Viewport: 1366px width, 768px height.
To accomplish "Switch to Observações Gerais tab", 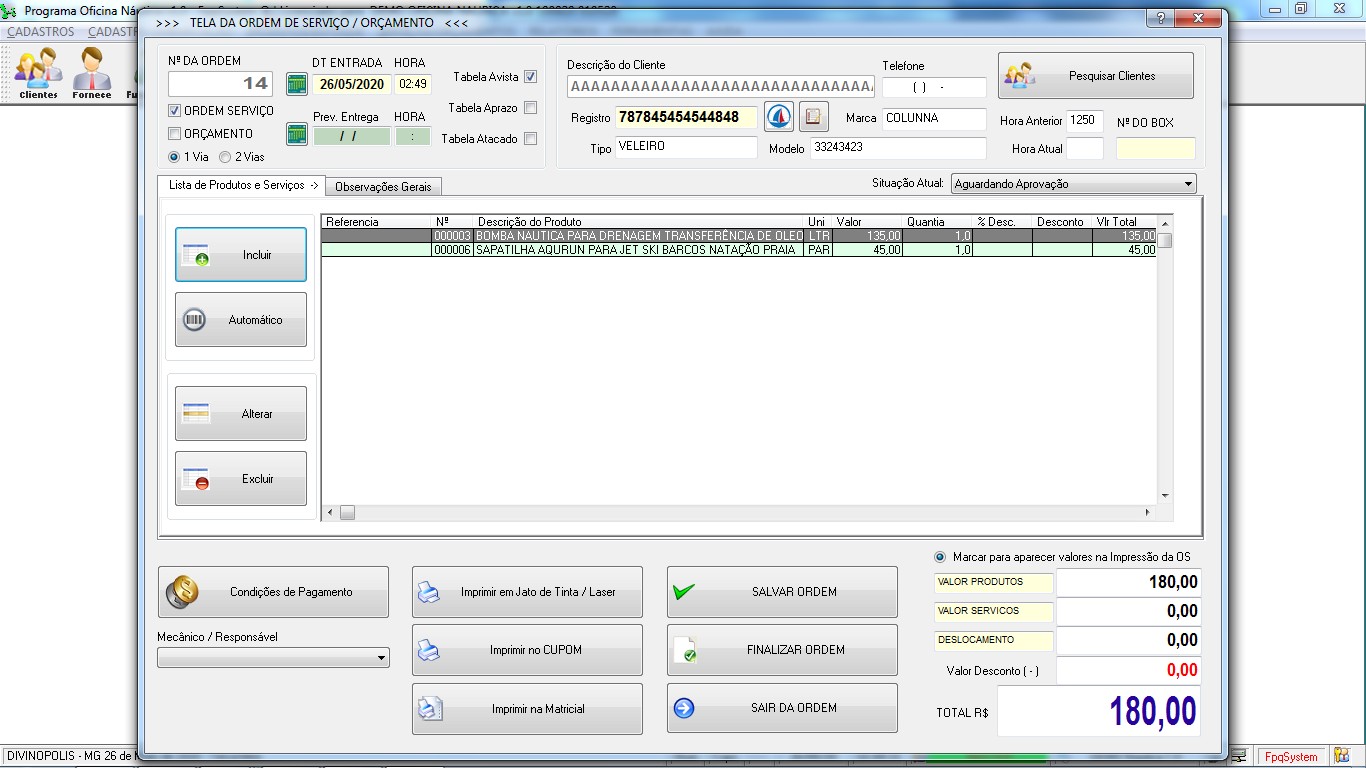I will point(383,187).
